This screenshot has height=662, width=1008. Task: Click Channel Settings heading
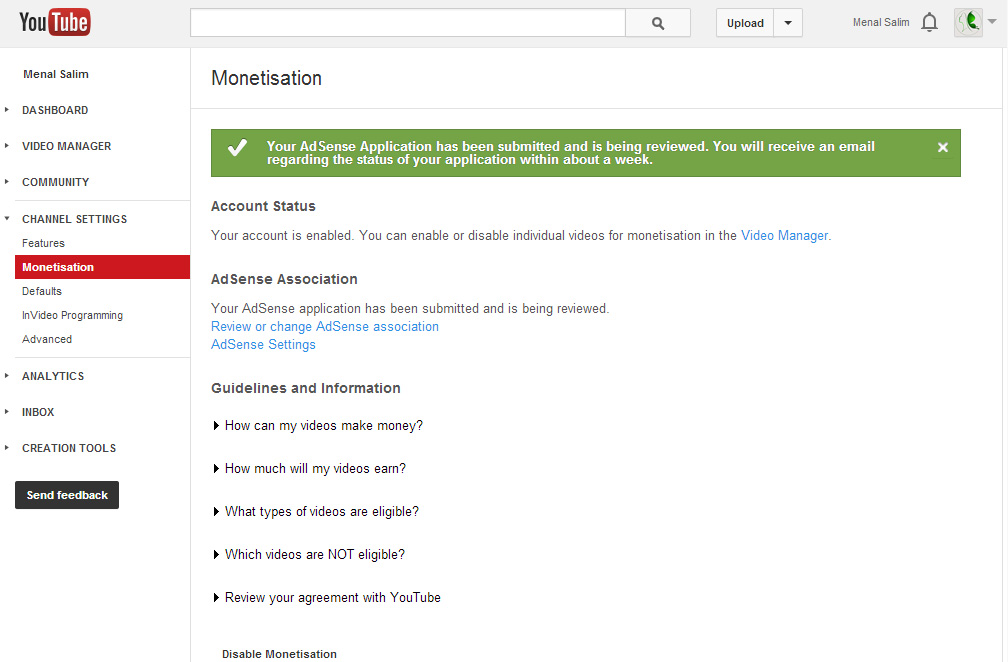click(x=75, y=219)
